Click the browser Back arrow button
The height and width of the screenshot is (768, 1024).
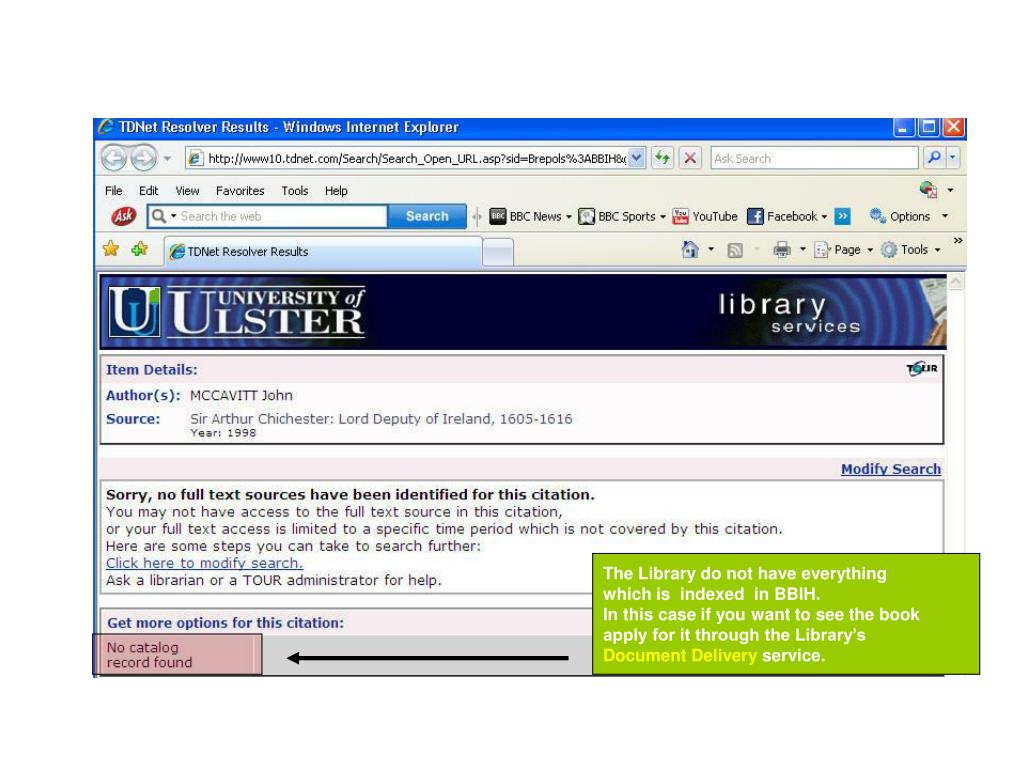(114, 158)
